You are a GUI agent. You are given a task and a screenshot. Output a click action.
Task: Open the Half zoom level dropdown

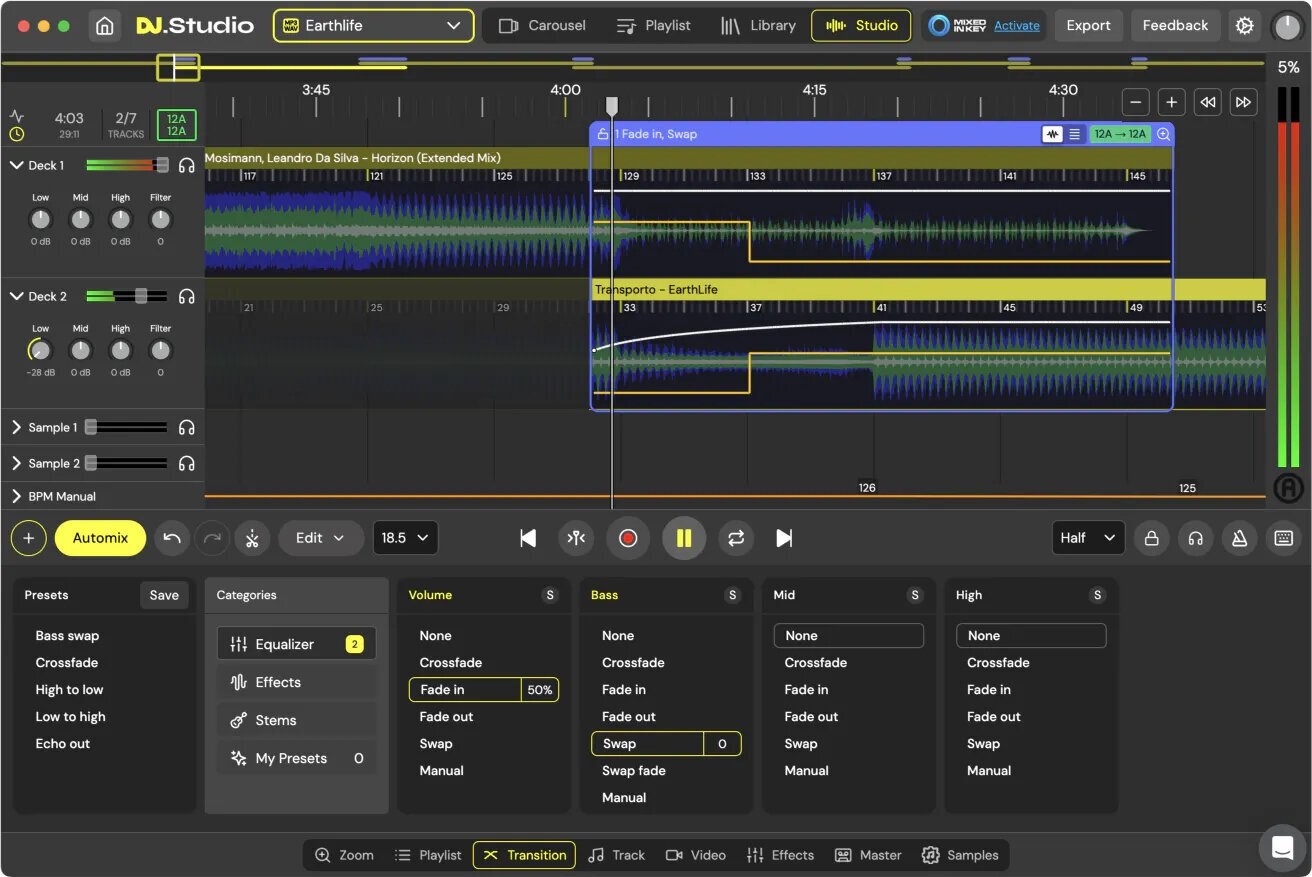tap(1087, 538)
